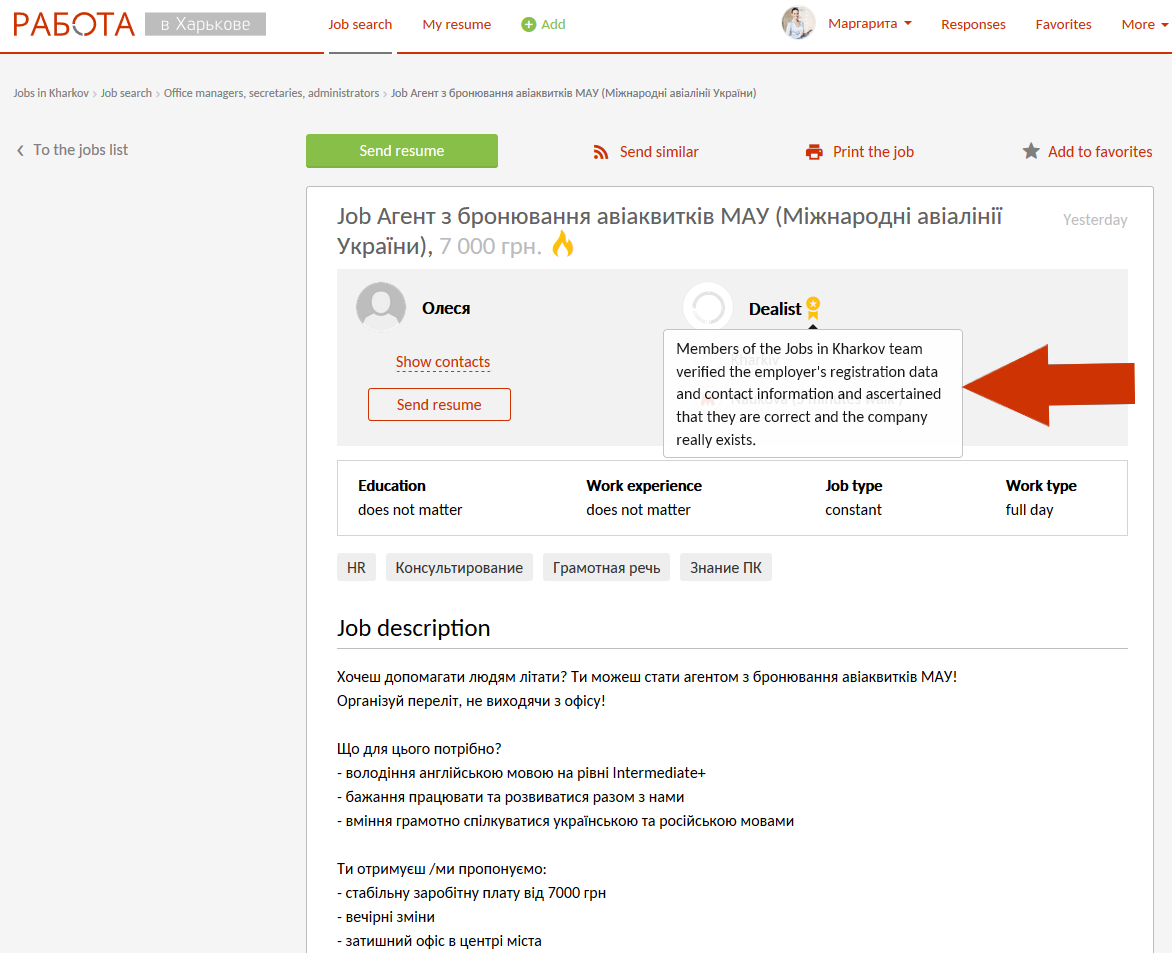Go back to the jobs list

72,150
